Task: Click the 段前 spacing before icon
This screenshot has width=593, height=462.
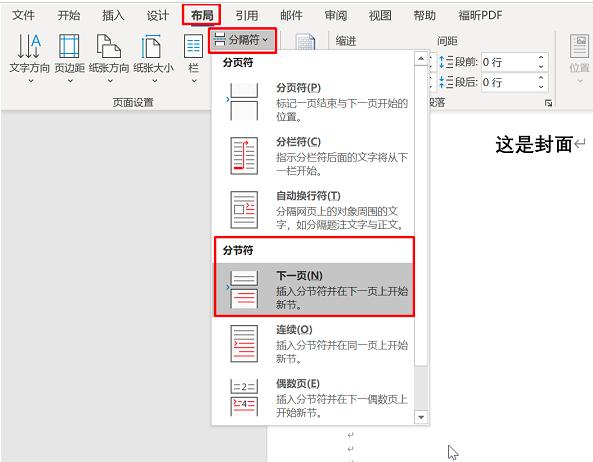Action: click(x=446, y=62)
